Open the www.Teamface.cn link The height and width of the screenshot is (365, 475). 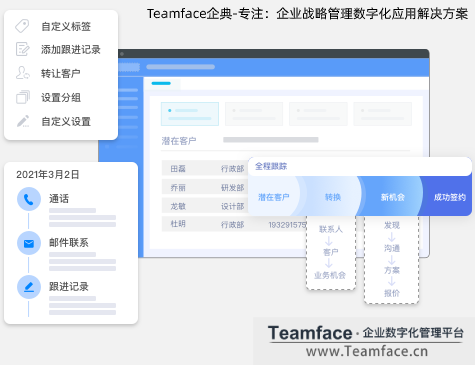pyautogui.click(x=367, y=351)
